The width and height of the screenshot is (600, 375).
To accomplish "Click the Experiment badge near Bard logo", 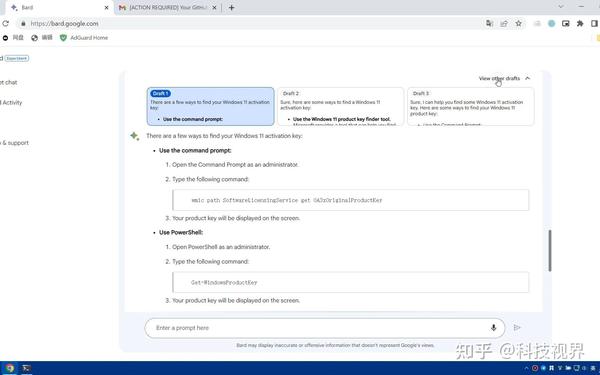I will tap(17, 58).
